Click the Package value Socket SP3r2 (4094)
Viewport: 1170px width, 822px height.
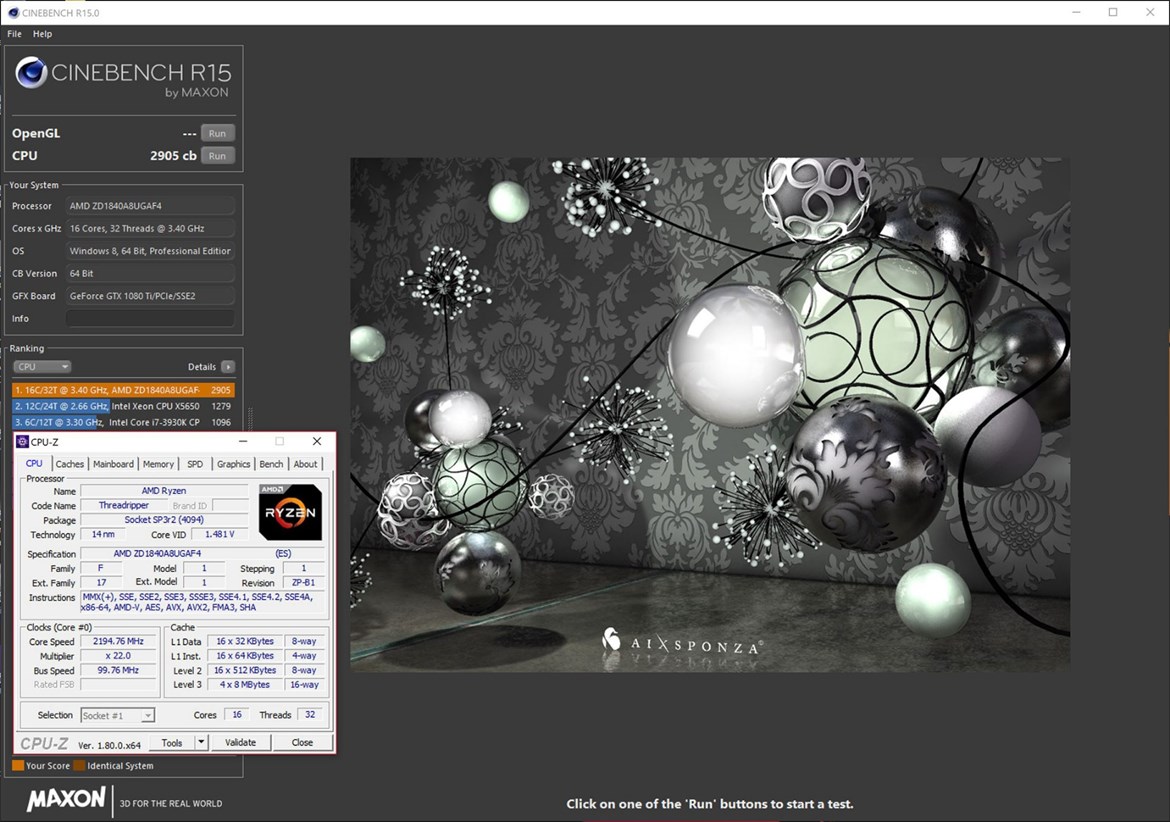coord(164,520)
